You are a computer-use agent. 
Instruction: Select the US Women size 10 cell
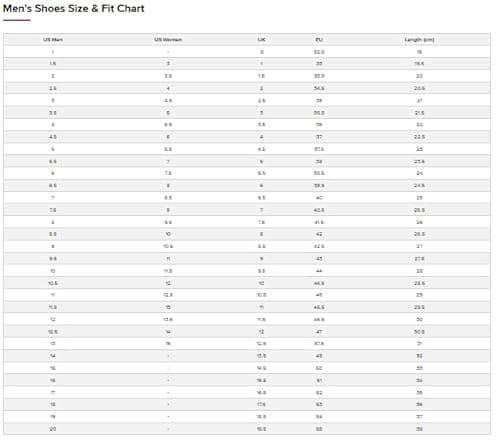coord(168,234)
